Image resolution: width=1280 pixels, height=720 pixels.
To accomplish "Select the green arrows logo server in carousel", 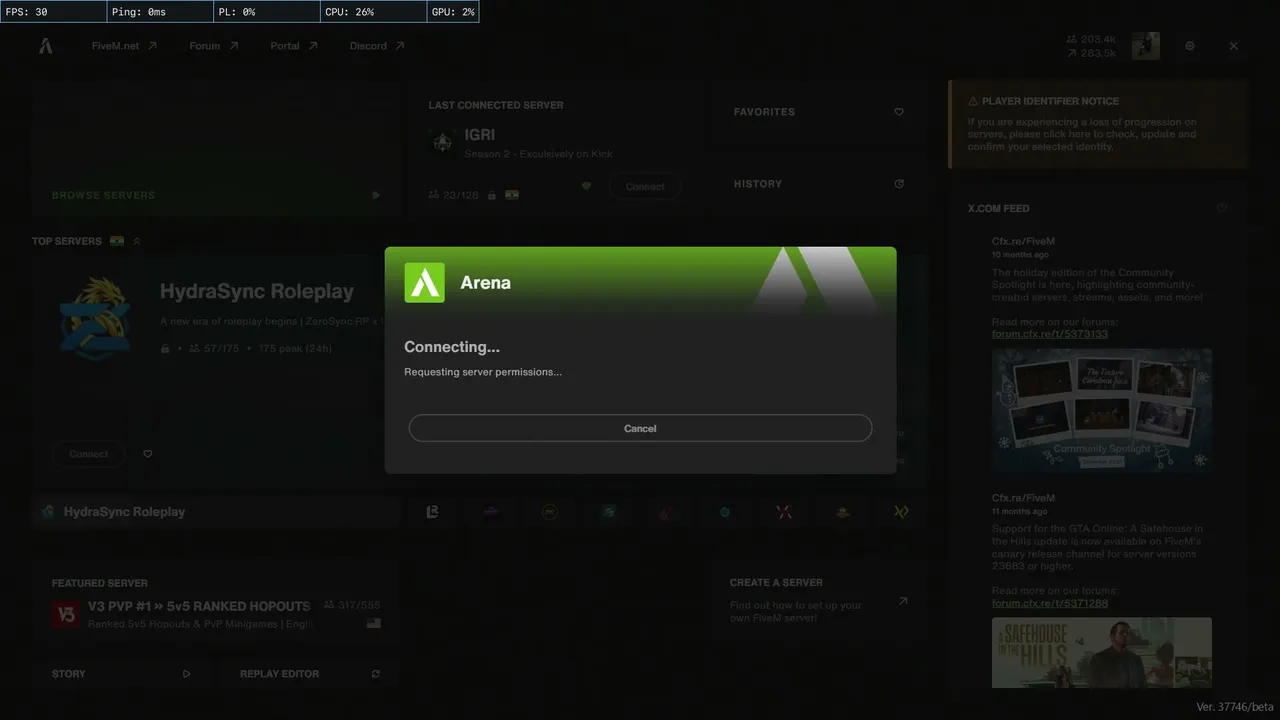I will [901, 512].
